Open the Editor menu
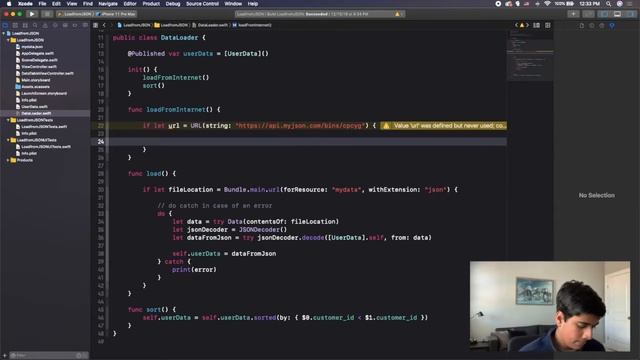 coord(130,4)
